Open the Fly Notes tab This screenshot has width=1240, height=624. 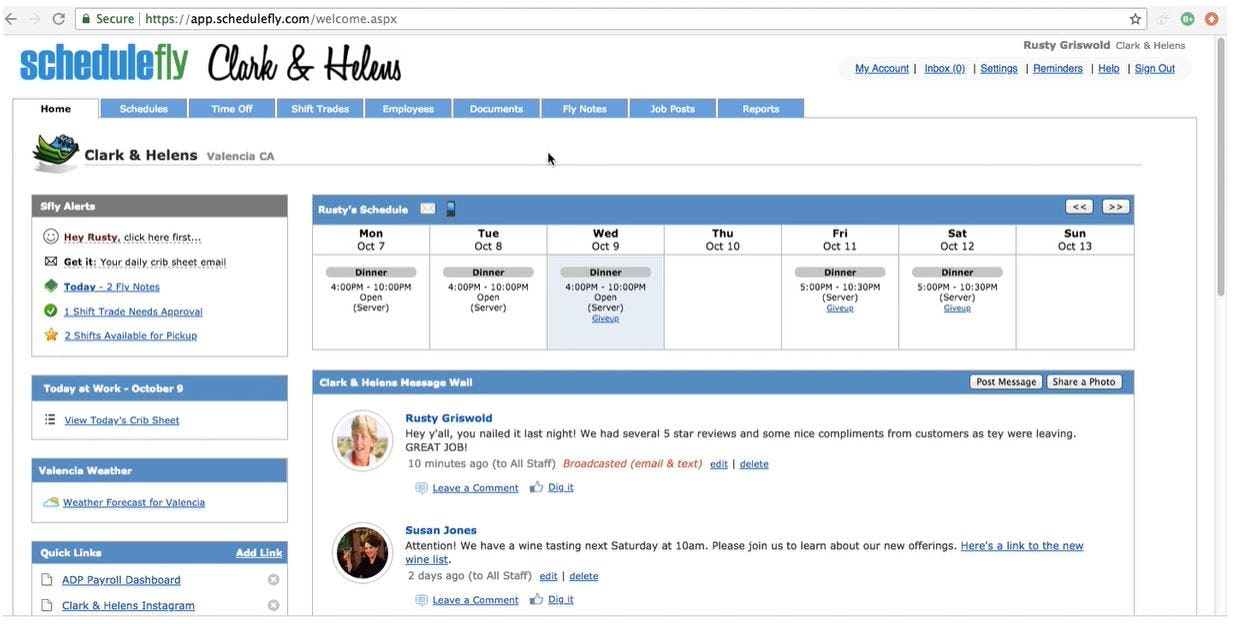pos(585,108)
